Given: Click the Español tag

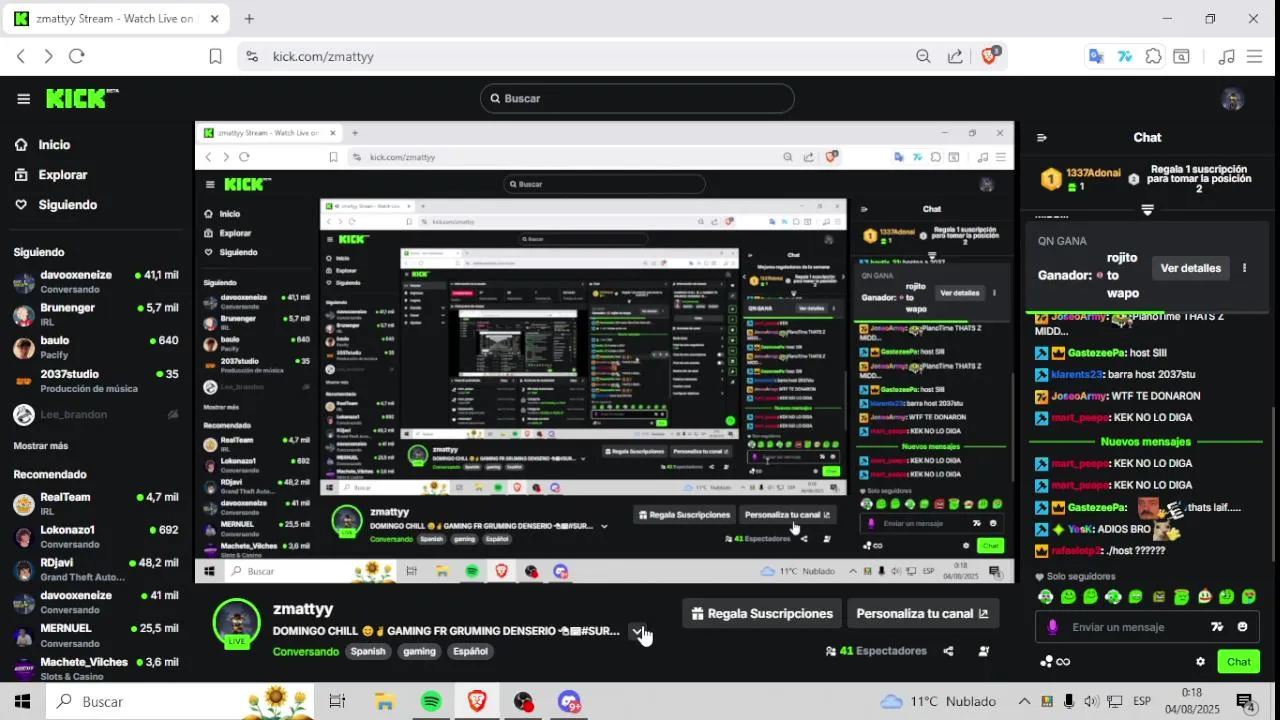Looking at the screenshot, I should pos(470,651).
